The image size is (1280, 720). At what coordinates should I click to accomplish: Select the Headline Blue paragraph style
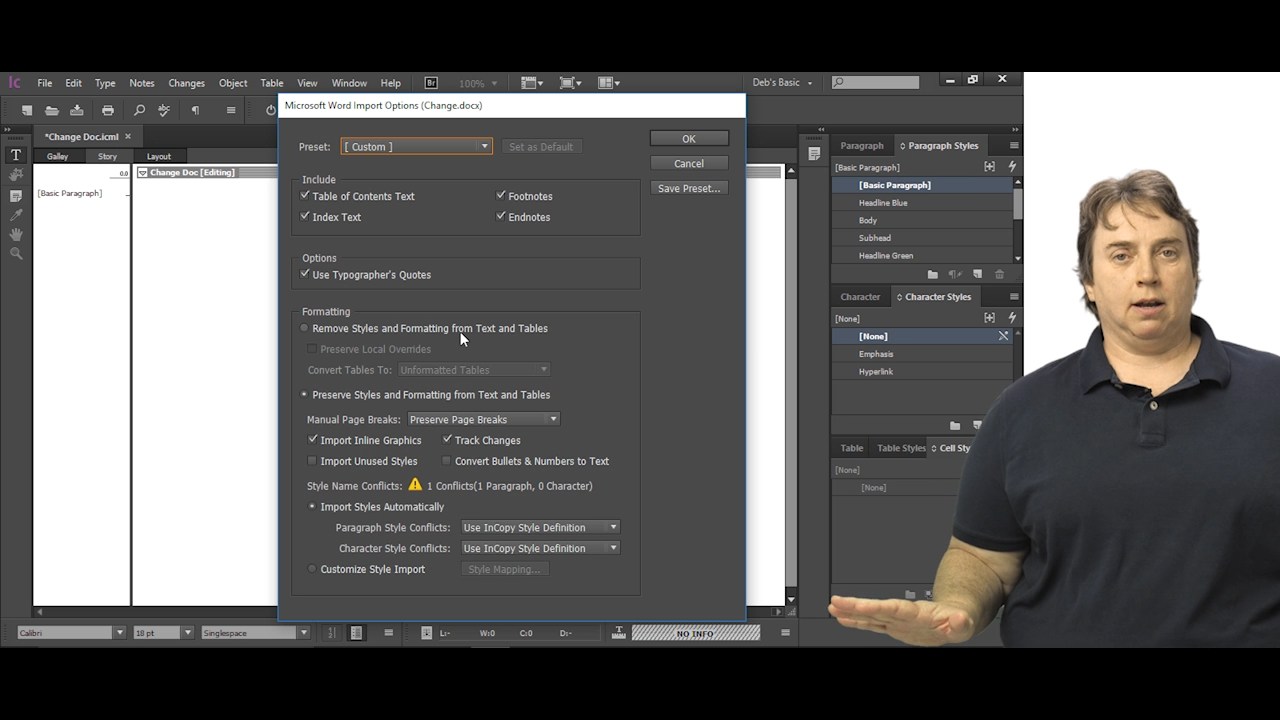tap(922, 203)
